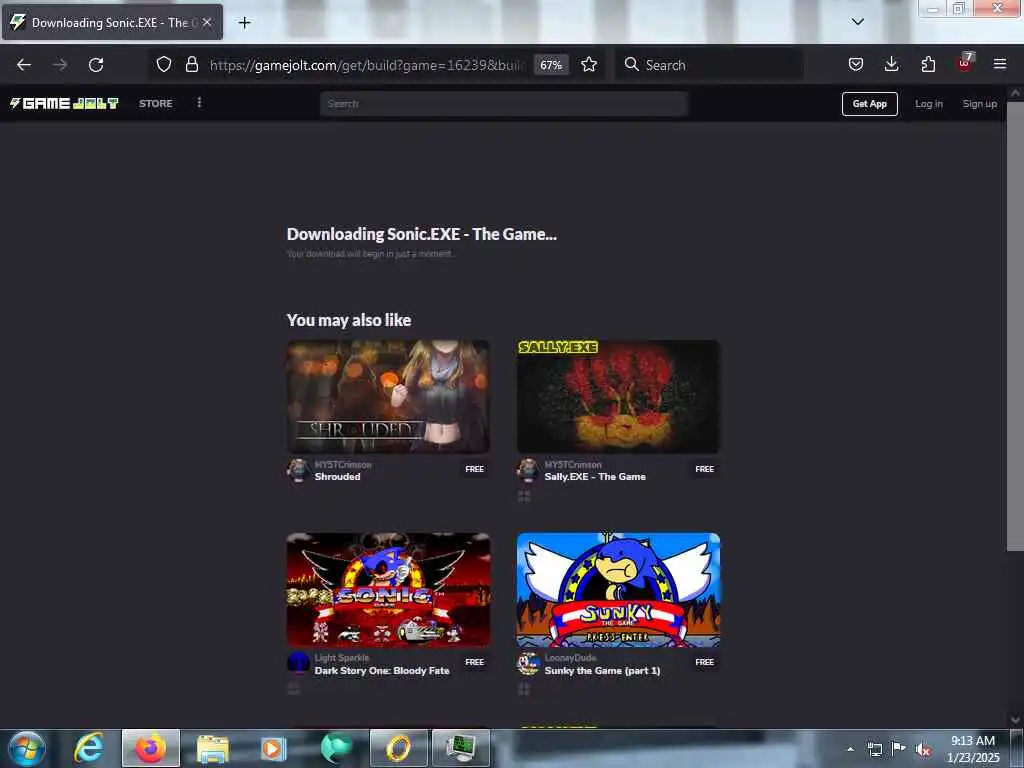Viewport: 1024px width, 768px height.
Task: Expand the list all tabs chevron
Action: (x=857, y=22)
